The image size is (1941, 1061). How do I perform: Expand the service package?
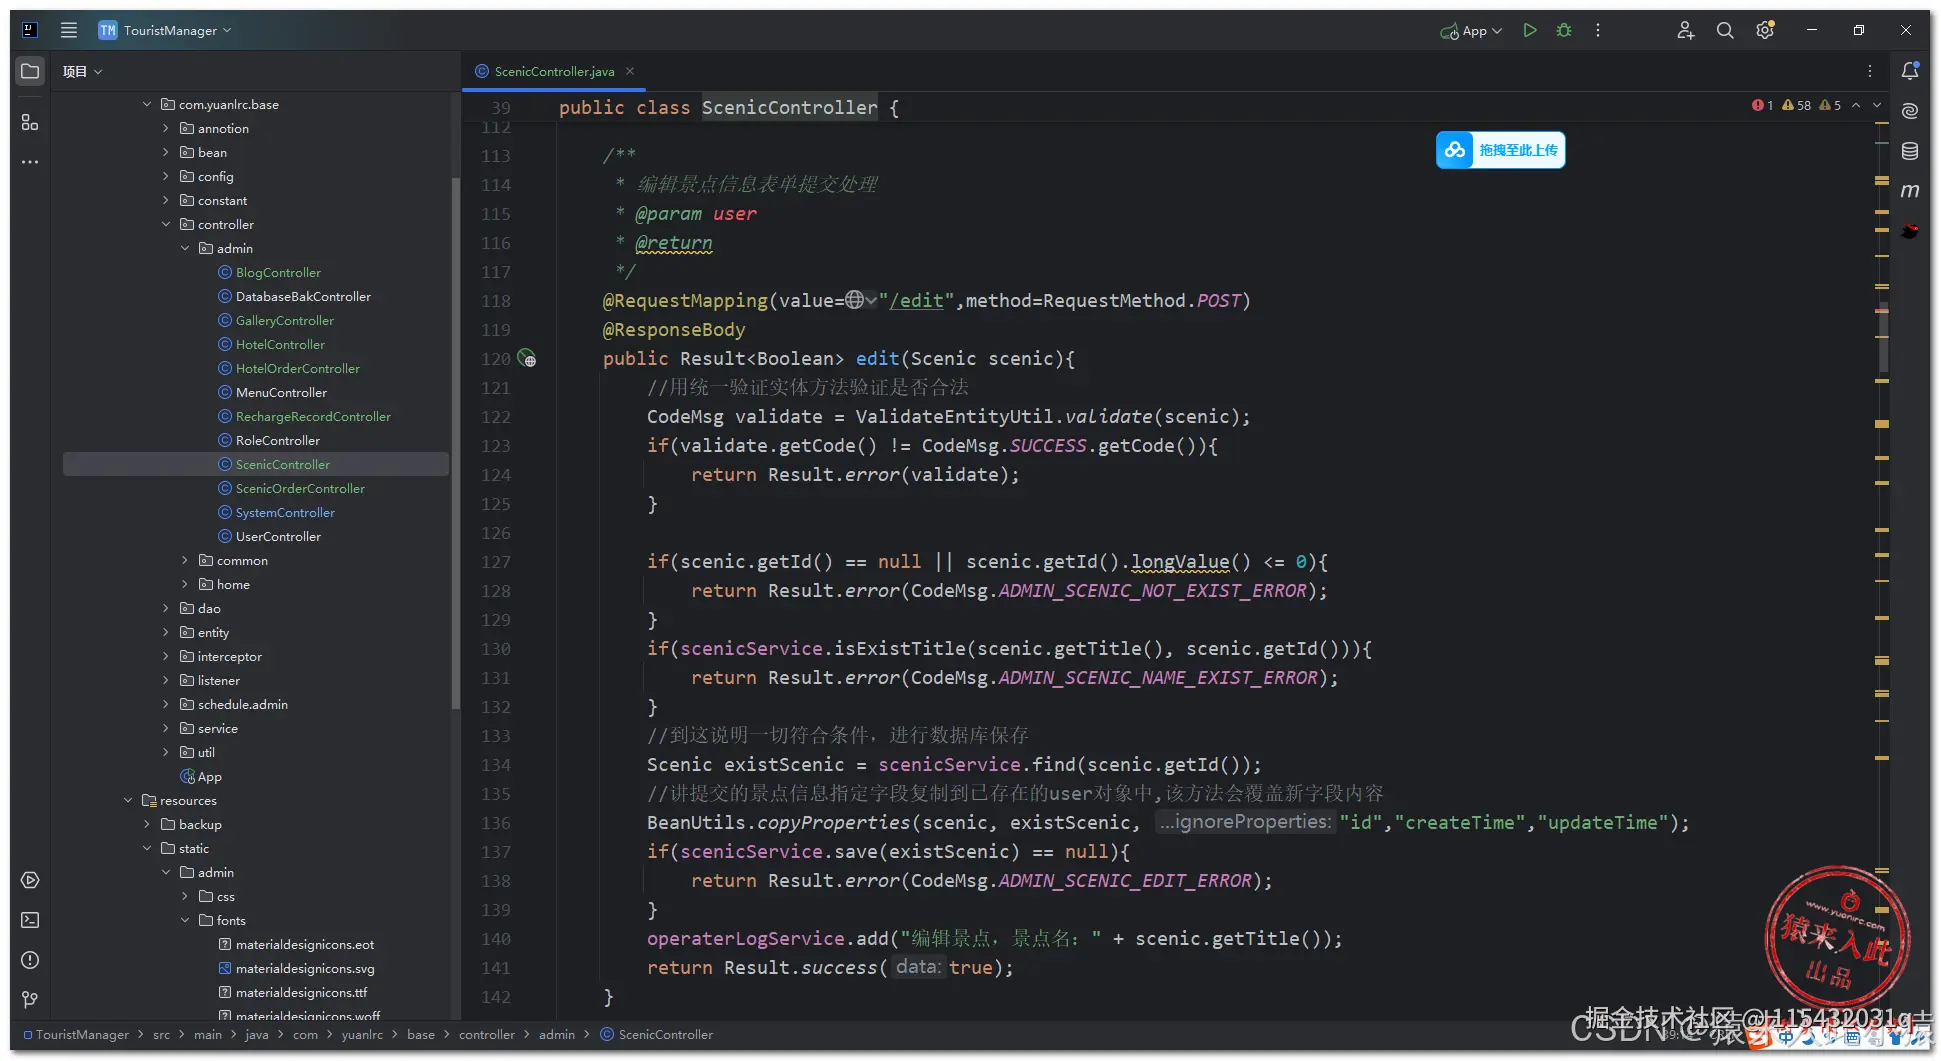tap(166, 728)
